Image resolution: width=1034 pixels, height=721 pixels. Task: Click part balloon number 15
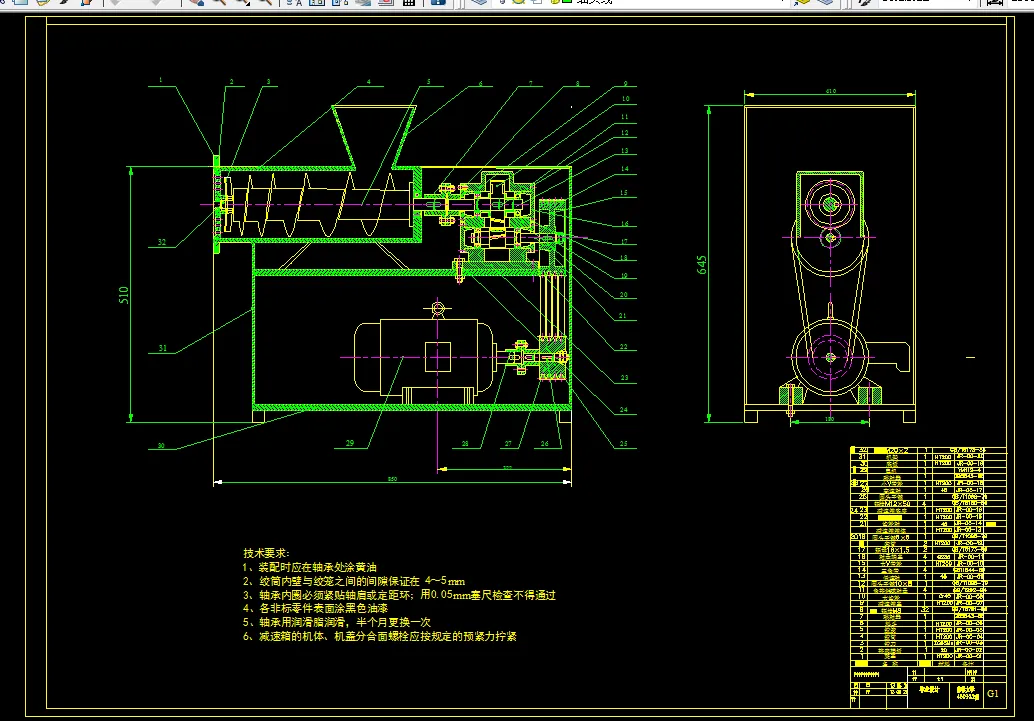(x=624, y=193)
